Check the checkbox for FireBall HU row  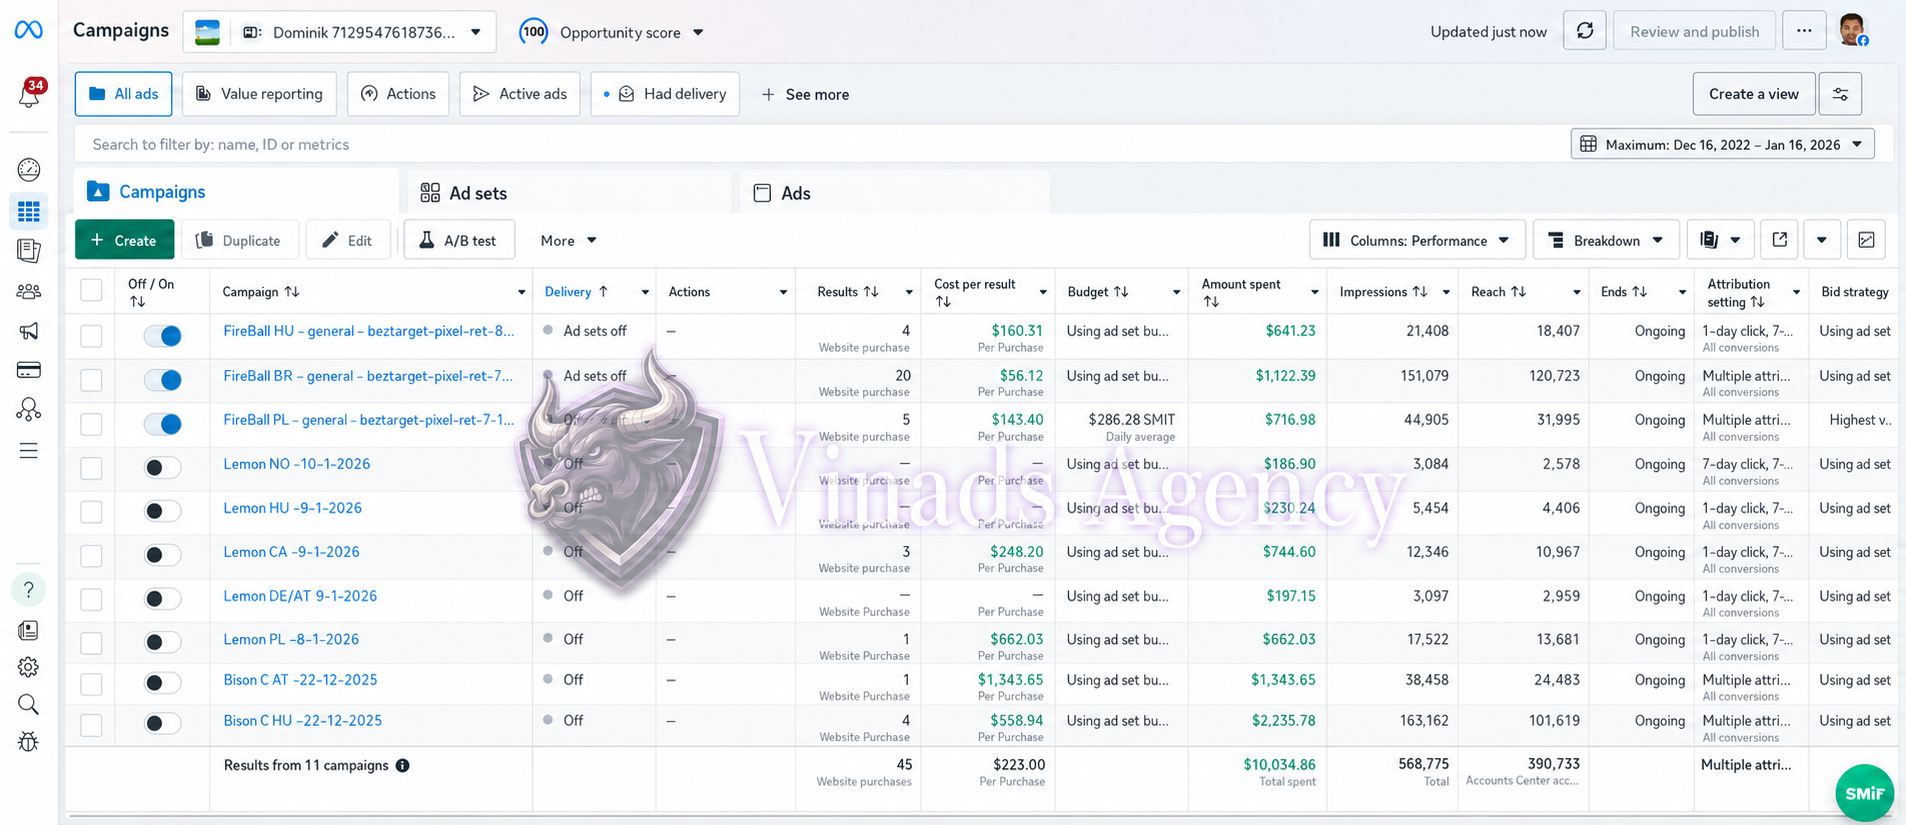91,336
